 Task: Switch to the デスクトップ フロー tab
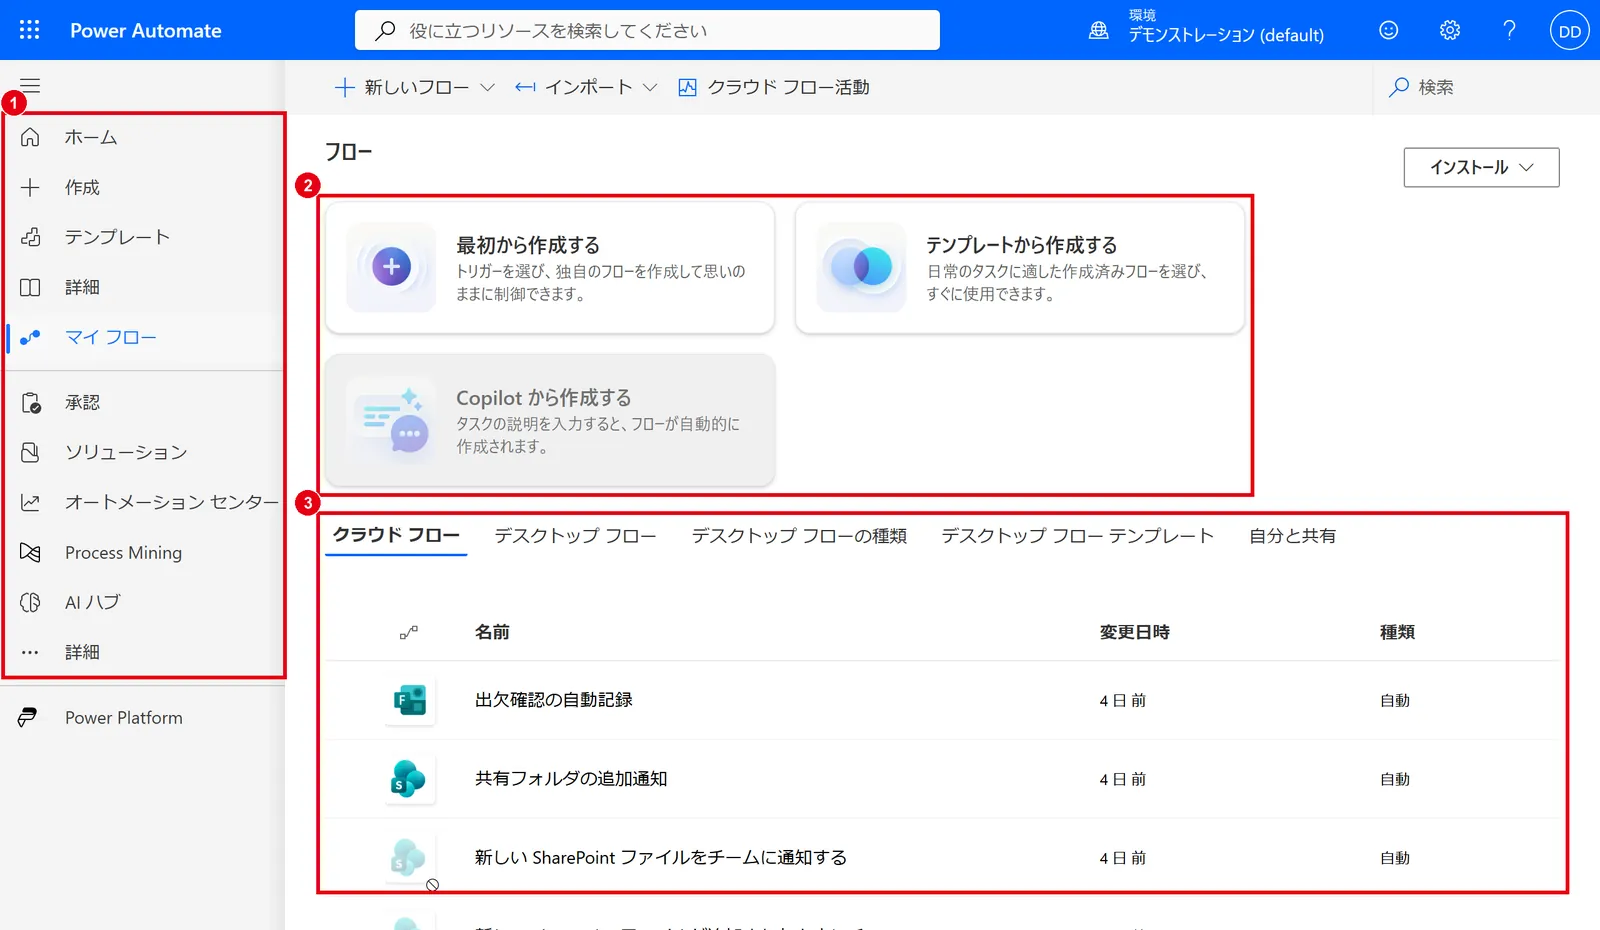575,536
